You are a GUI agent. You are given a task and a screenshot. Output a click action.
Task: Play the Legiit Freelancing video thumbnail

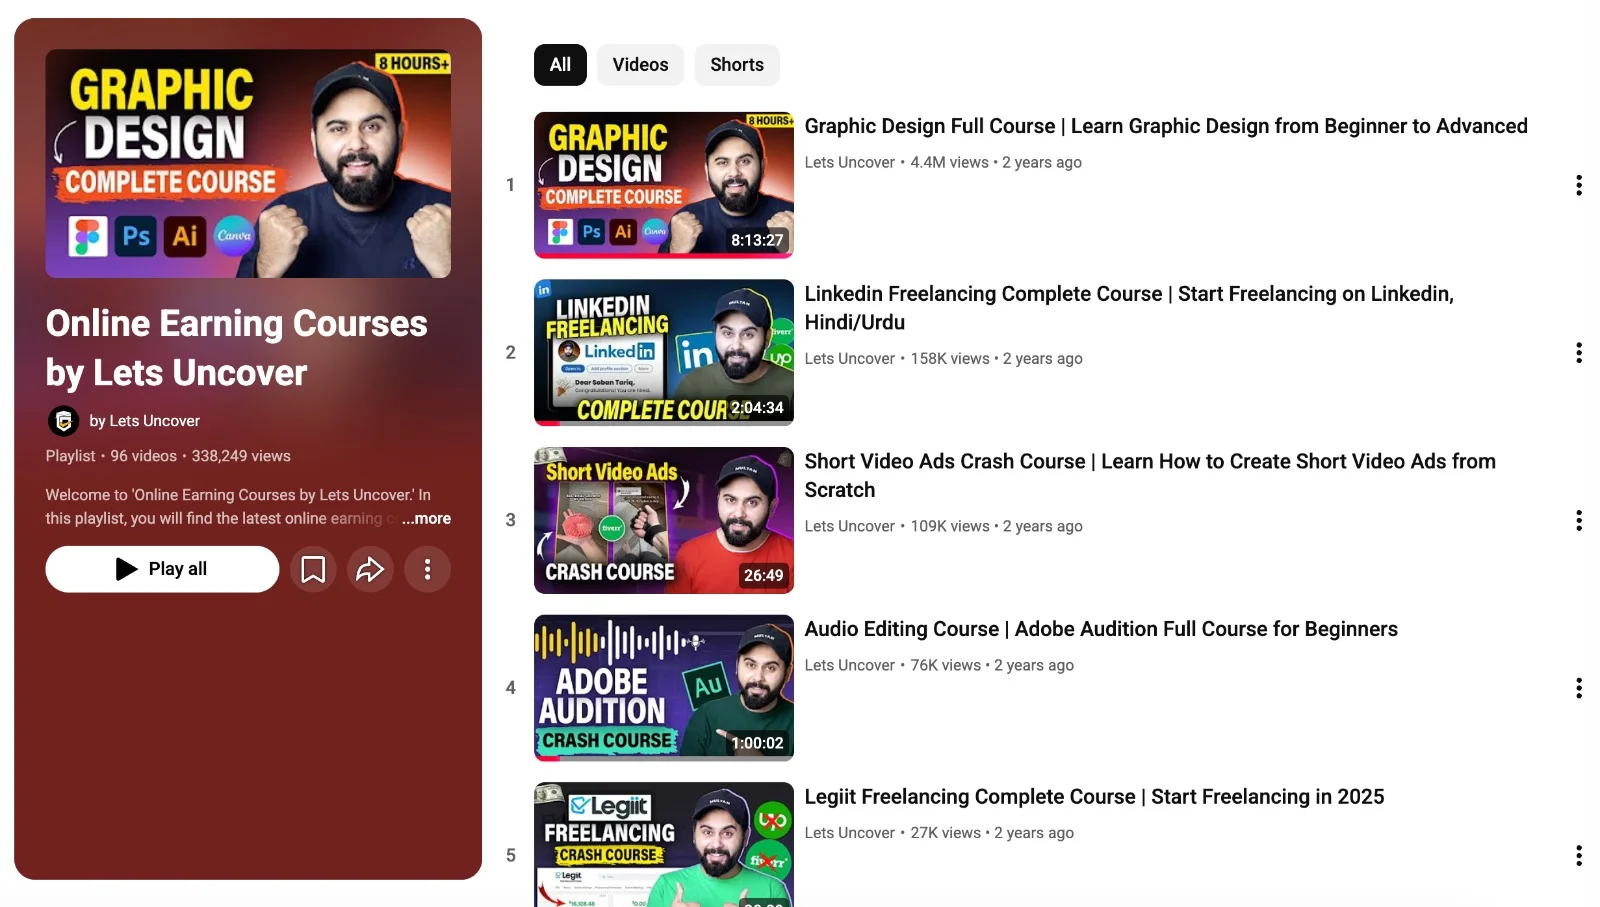pyautogui.click(x=664, y=845)
